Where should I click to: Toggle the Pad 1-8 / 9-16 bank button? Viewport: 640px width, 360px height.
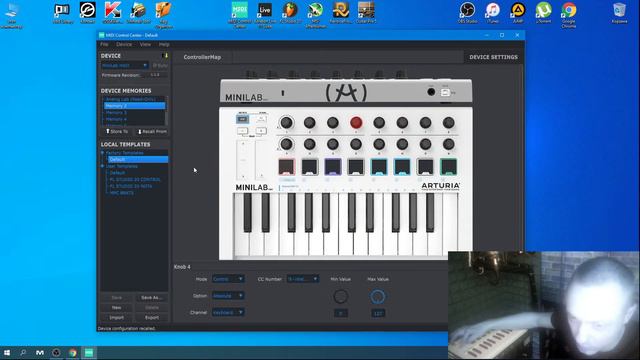click(261, 119)
